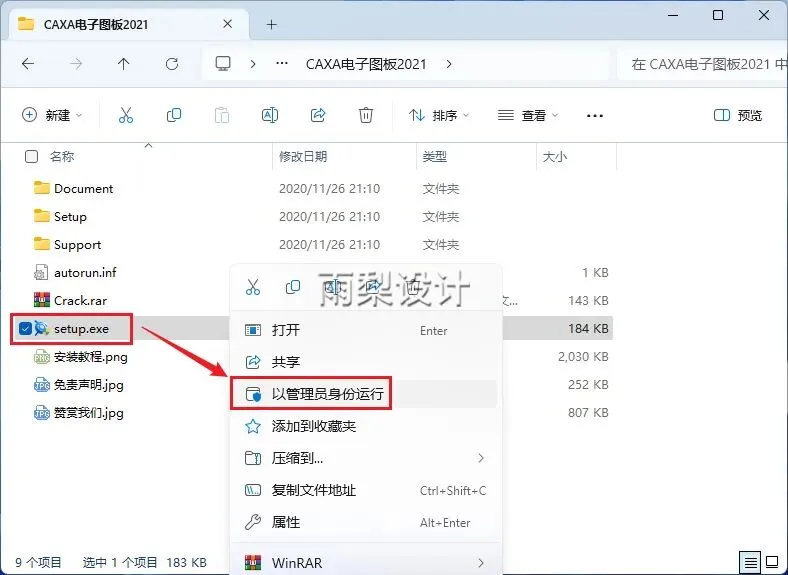Expand the chevron after CAXA电子图板2021 in address bar
This screenshot has width=788, height=575.
pyautogui.click(x=449, y=64)
